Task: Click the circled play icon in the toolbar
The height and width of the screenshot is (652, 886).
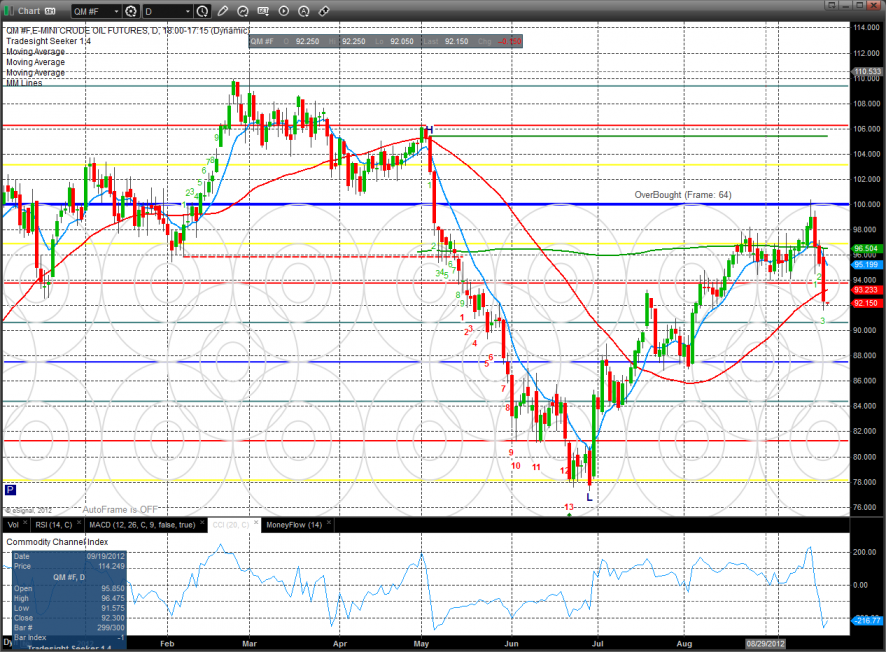Action: pos(284,11)
